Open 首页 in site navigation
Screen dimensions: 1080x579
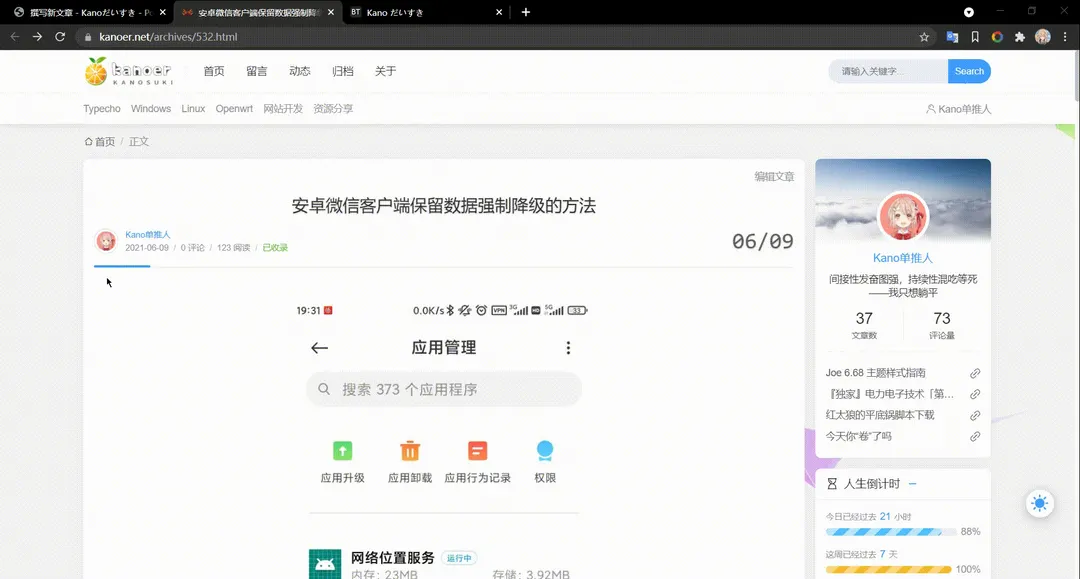coord(214,71)
